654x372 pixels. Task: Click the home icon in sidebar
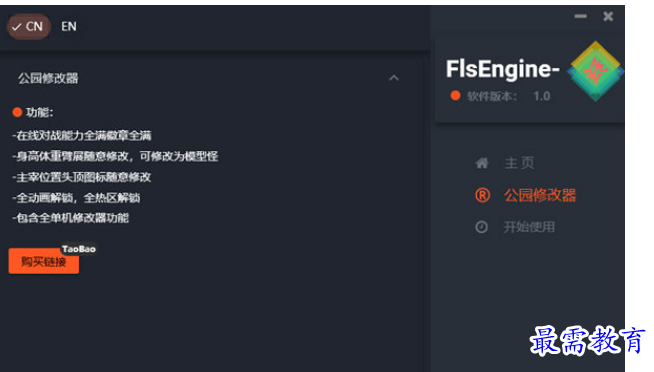click(x=482, y=163)
